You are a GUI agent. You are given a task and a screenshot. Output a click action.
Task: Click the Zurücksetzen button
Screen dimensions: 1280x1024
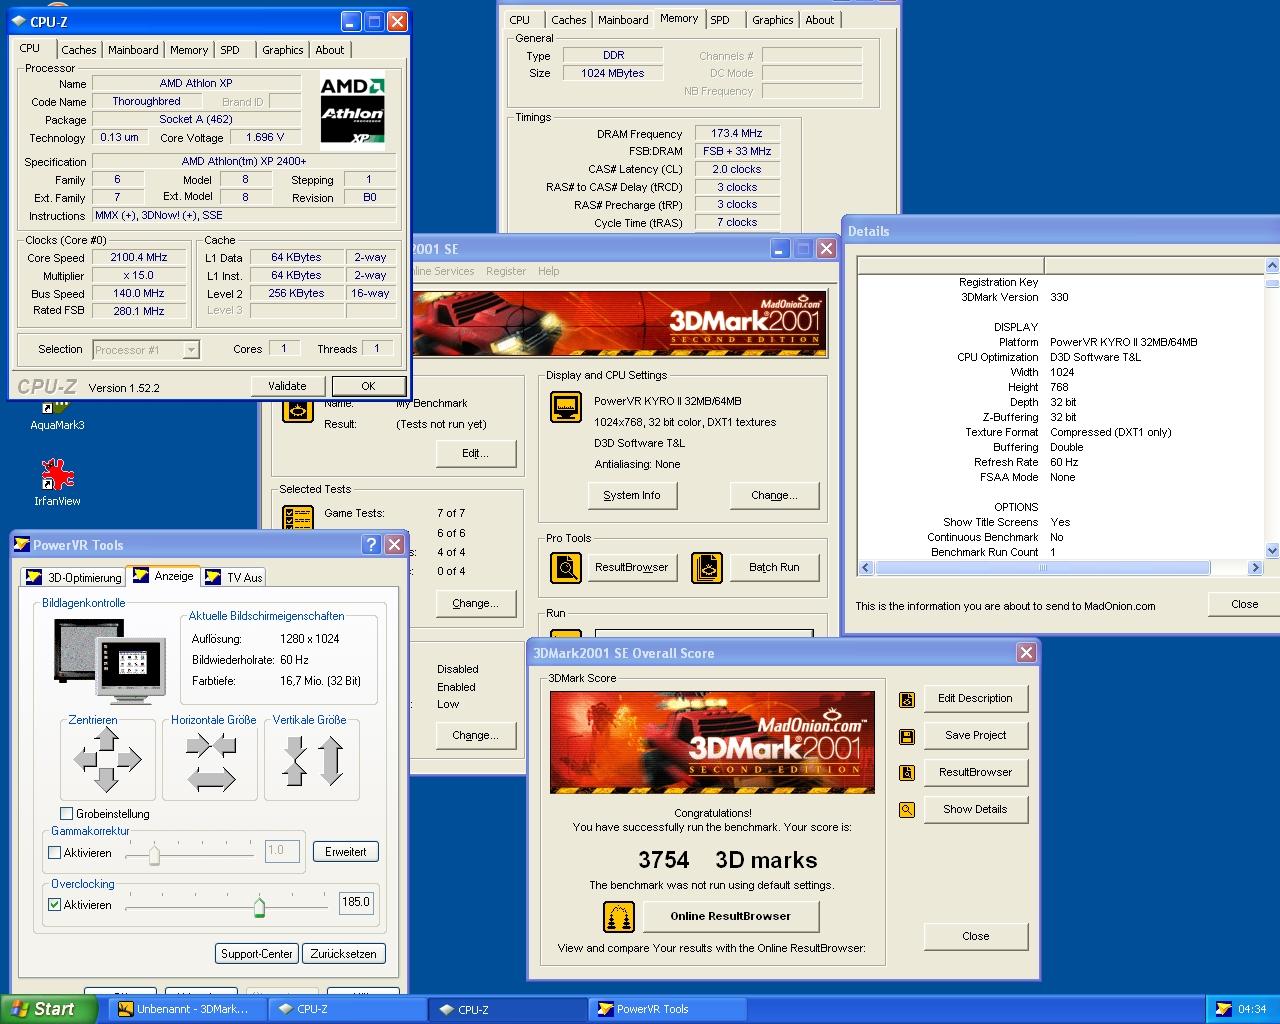(x=343, y=954)
